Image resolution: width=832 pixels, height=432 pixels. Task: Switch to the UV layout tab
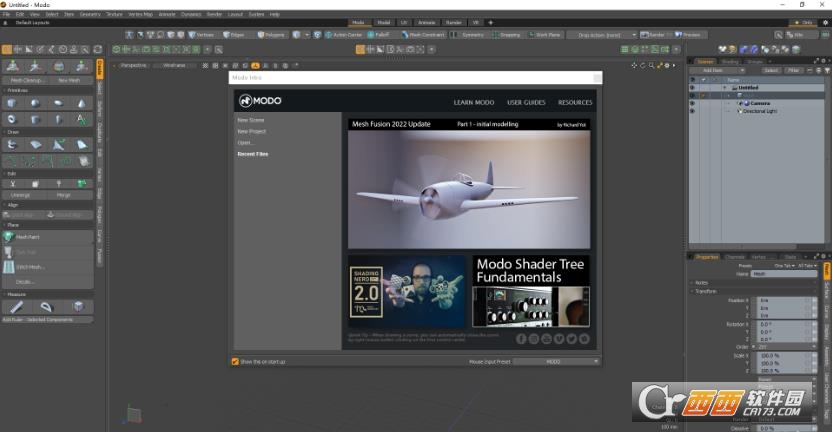point(404,23)
